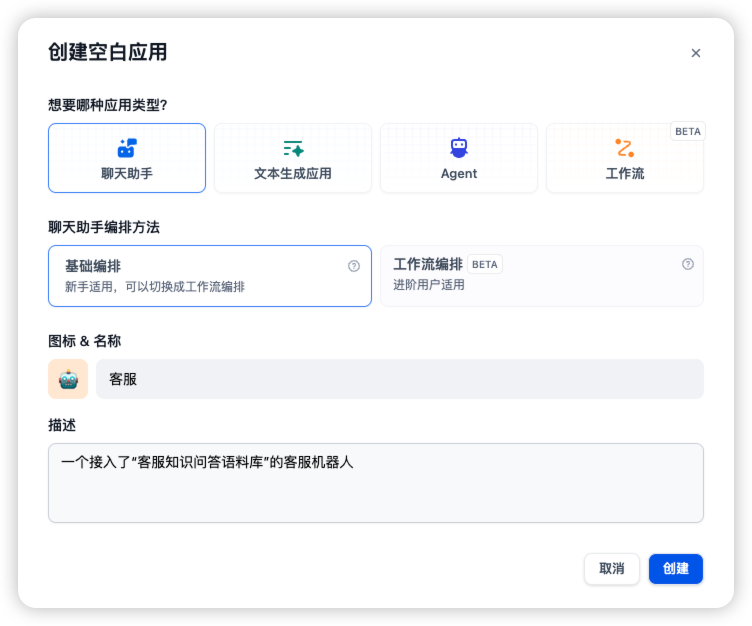This screenshot has width=752, height=626.
Task: Click the BETA badge on 工作流 card
Action: (x=688, y=131)
